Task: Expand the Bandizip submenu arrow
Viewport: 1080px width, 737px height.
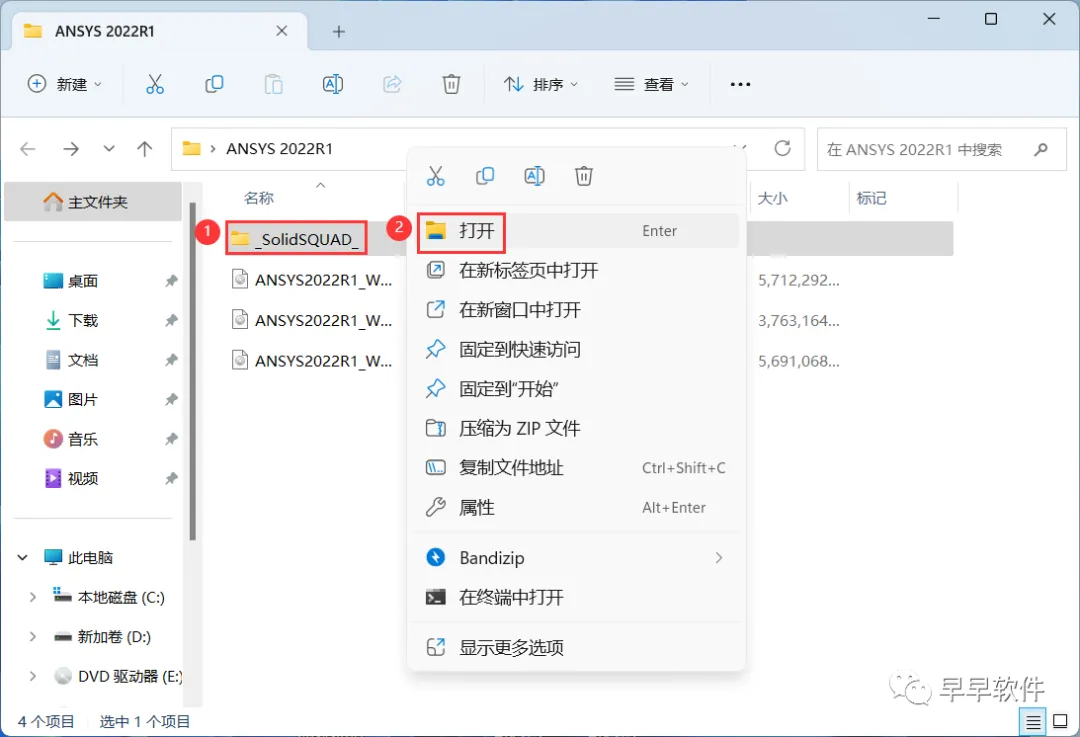Action: click(x=718, y=558)
